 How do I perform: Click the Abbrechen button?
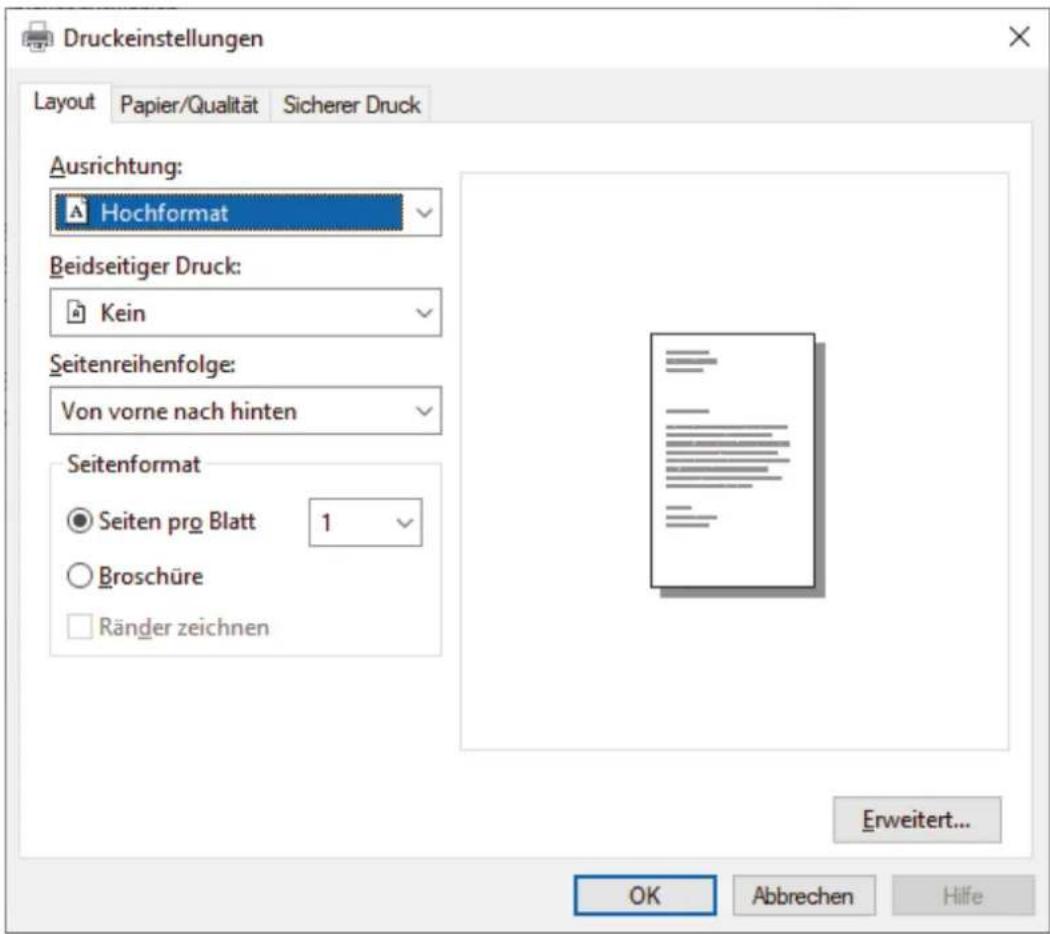[804, 896]
